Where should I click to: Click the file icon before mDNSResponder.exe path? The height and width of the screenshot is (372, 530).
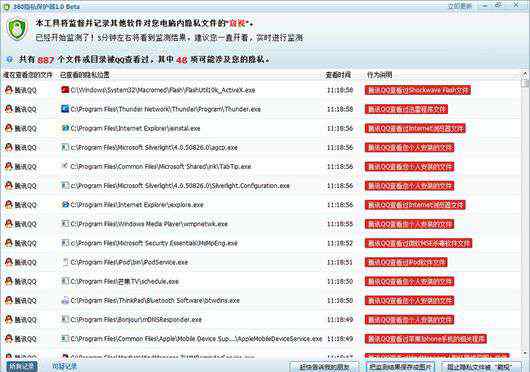pos(65,319)
